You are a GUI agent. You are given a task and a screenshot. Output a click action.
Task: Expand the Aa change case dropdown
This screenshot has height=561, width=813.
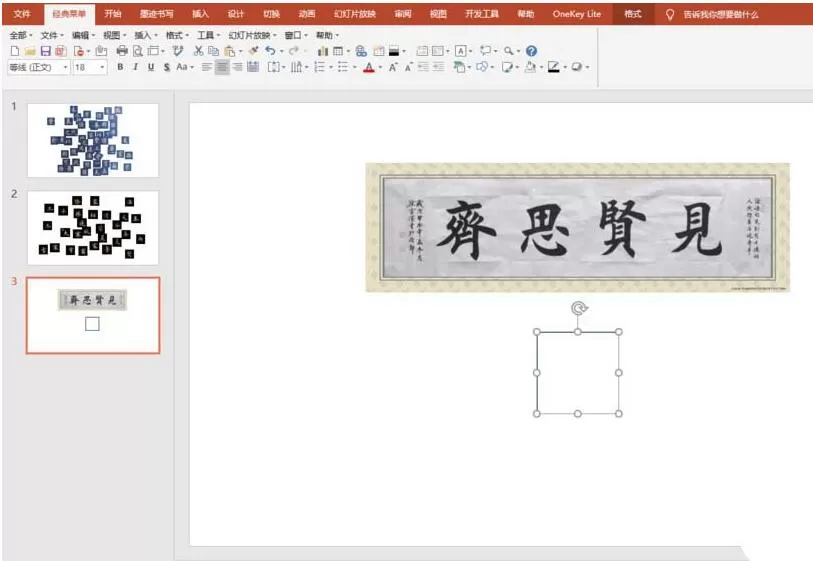tap(192, 67)
